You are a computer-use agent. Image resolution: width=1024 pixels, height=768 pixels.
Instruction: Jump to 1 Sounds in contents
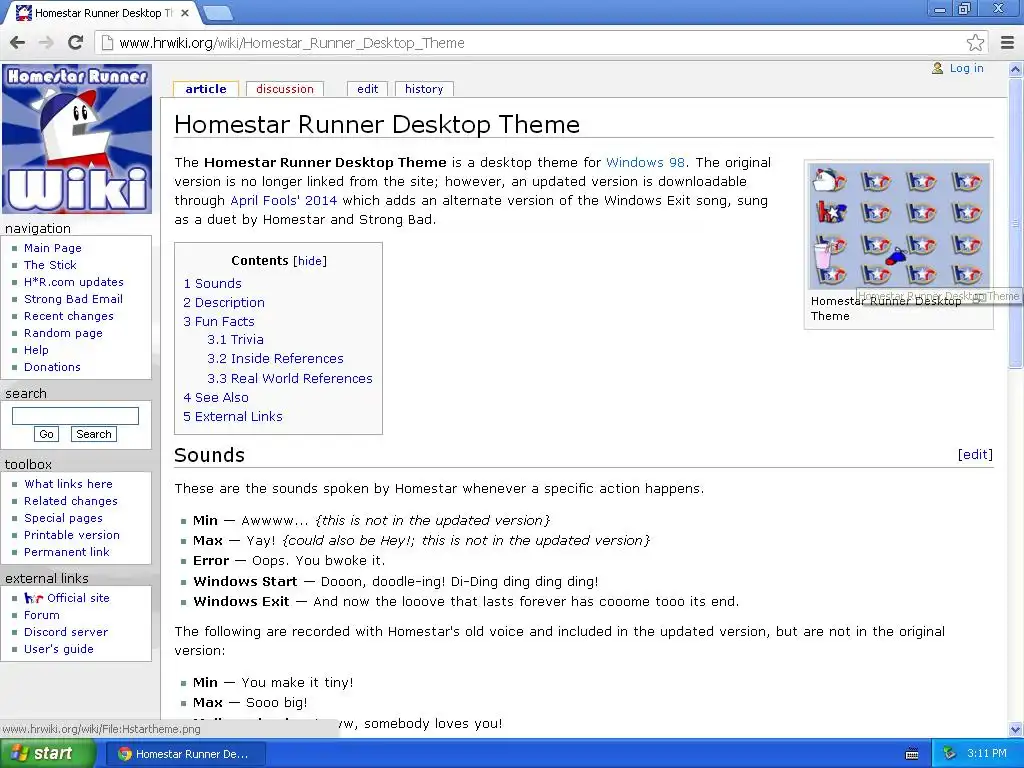pyautogui.click(x=212, y=283)
